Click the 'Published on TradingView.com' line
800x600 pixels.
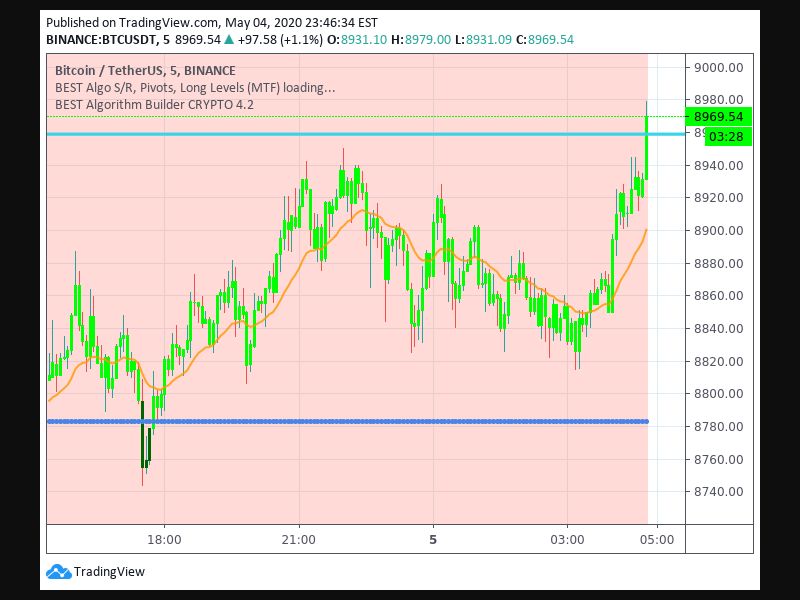coord(212,22)
